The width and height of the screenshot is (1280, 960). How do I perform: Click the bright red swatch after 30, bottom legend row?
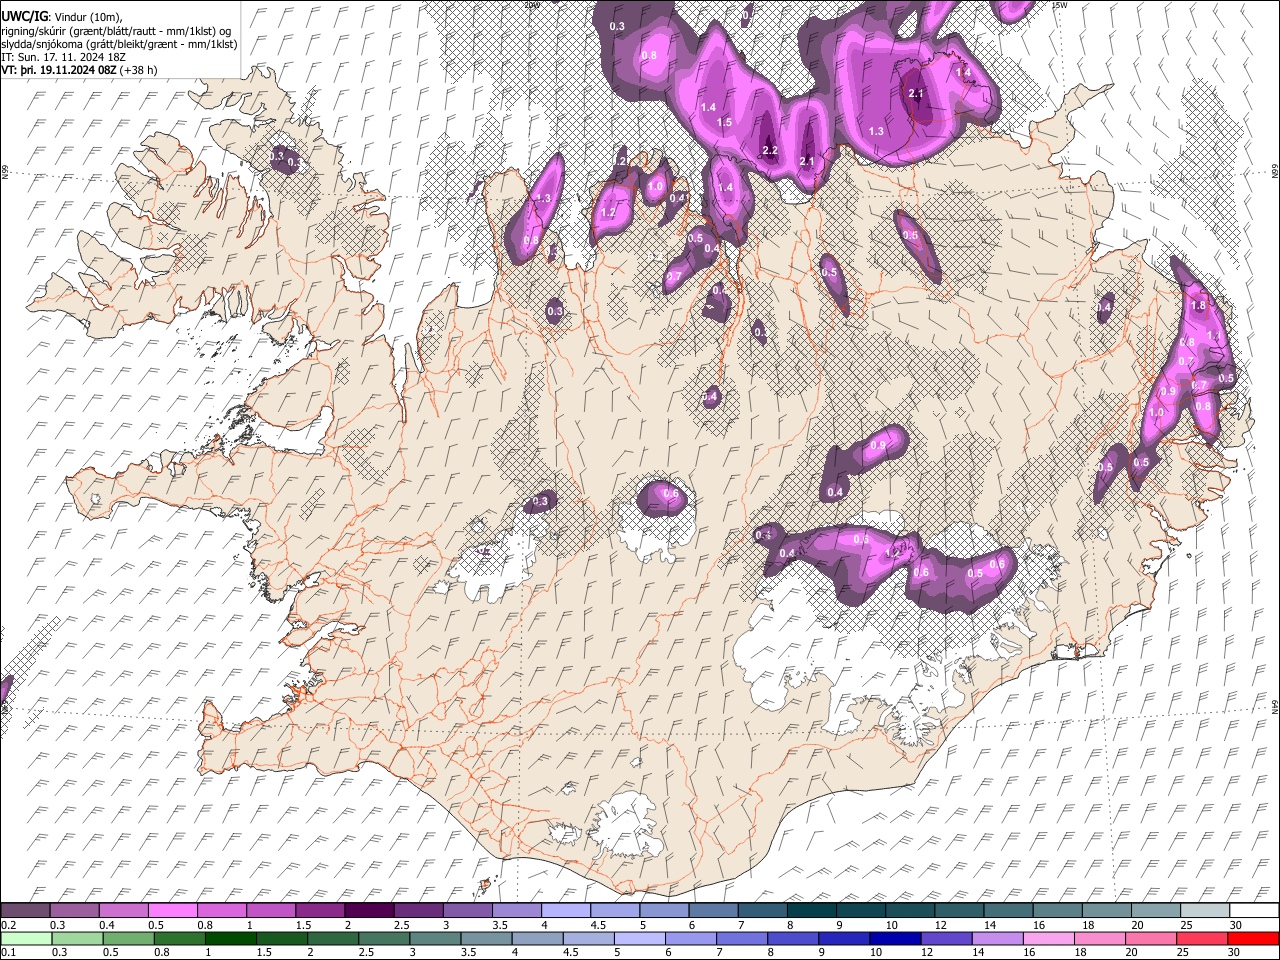point(1252,938)
